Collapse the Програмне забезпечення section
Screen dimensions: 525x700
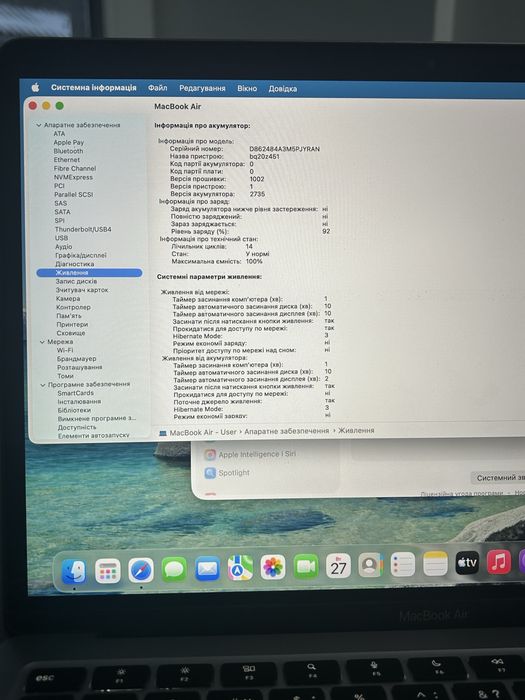[43, 385]
